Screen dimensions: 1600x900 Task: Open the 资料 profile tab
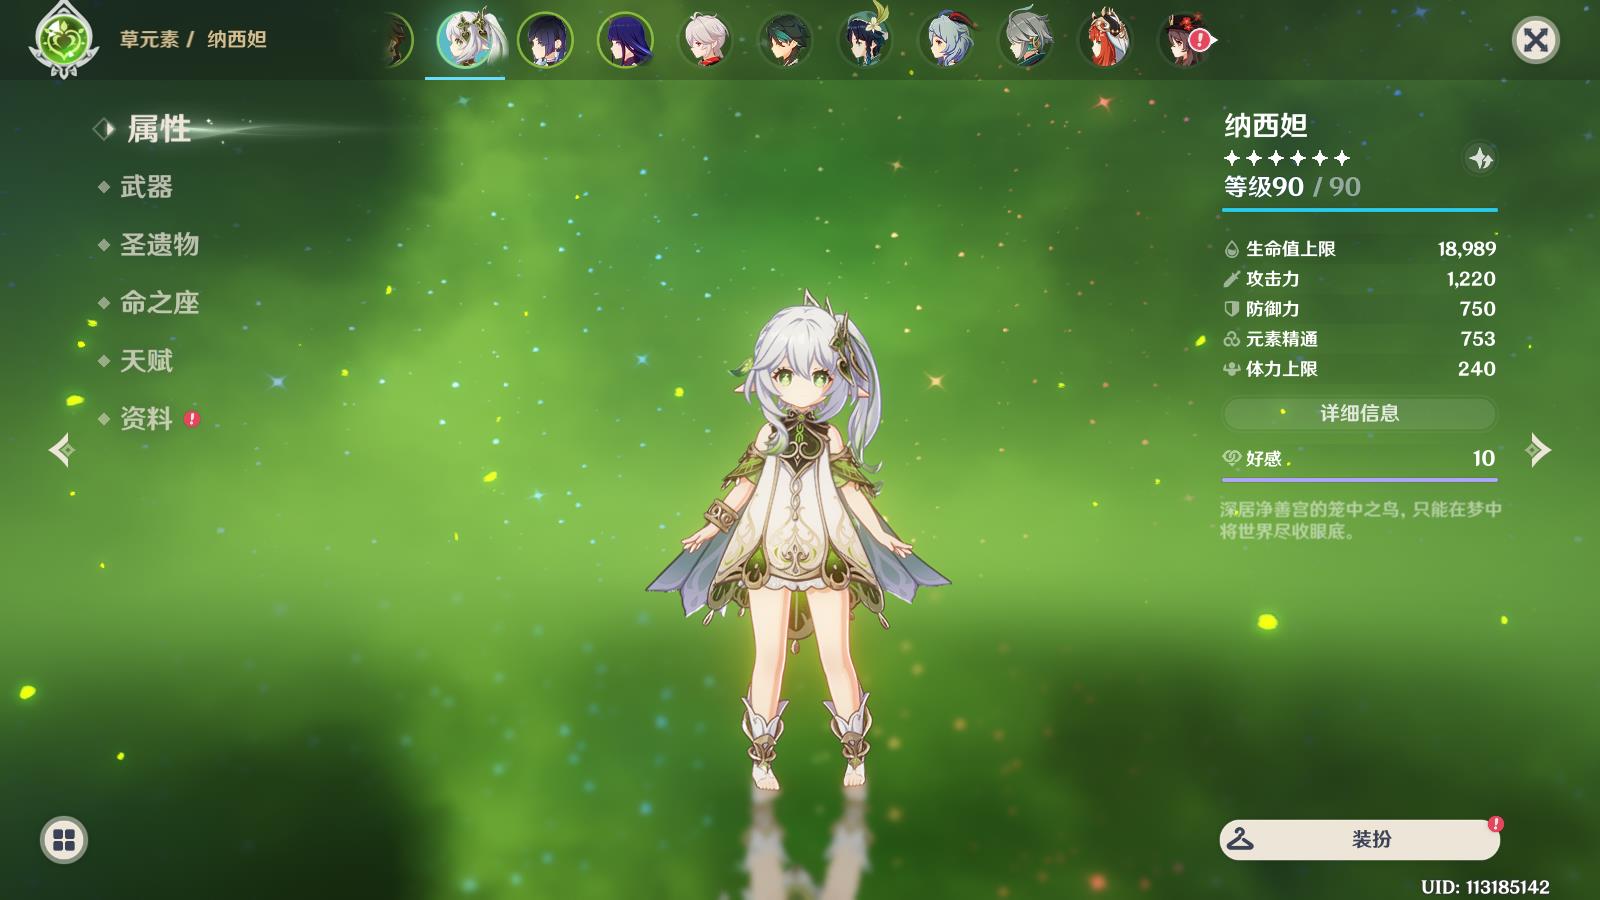tap(146, 419)
